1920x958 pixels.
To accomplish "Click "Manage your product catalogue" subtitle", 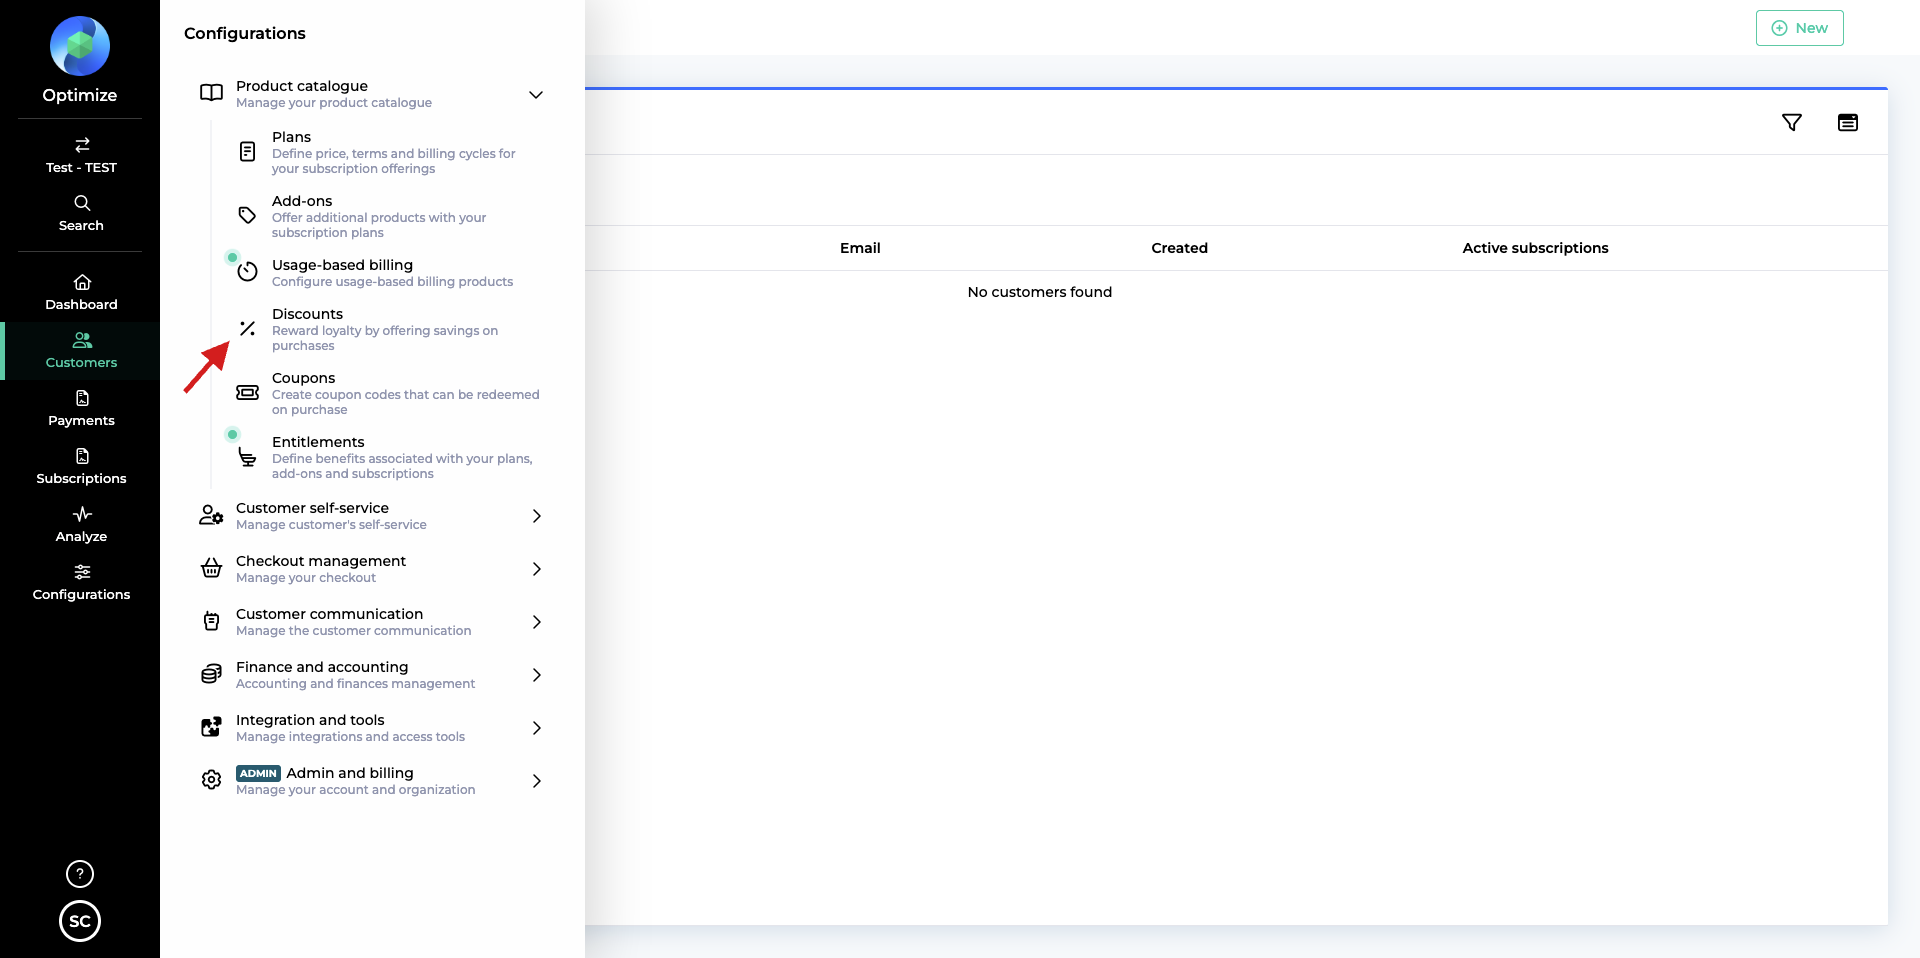I will (334, 103).
